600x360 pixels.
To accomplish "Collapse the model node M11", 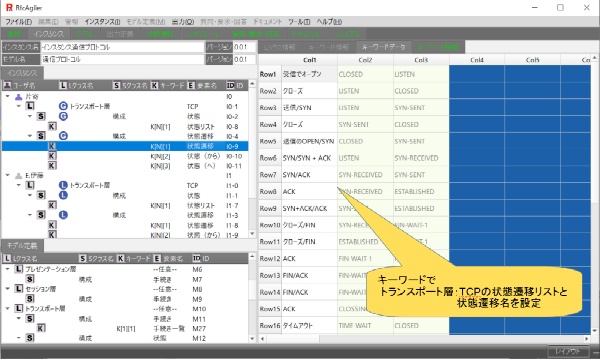I will pos(19,318).
